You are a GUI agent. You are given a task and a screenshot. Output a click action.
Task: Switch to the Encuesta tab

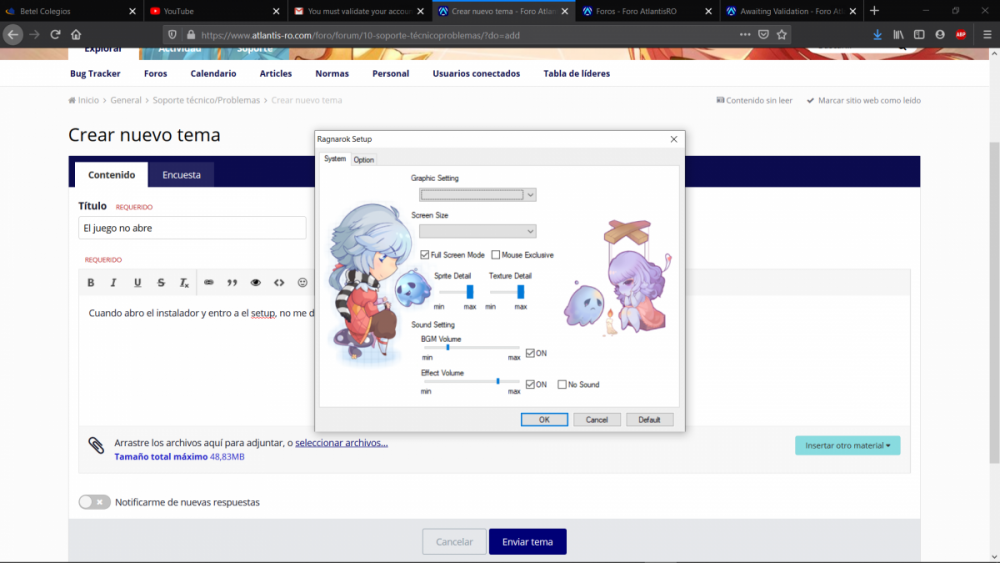181,175
